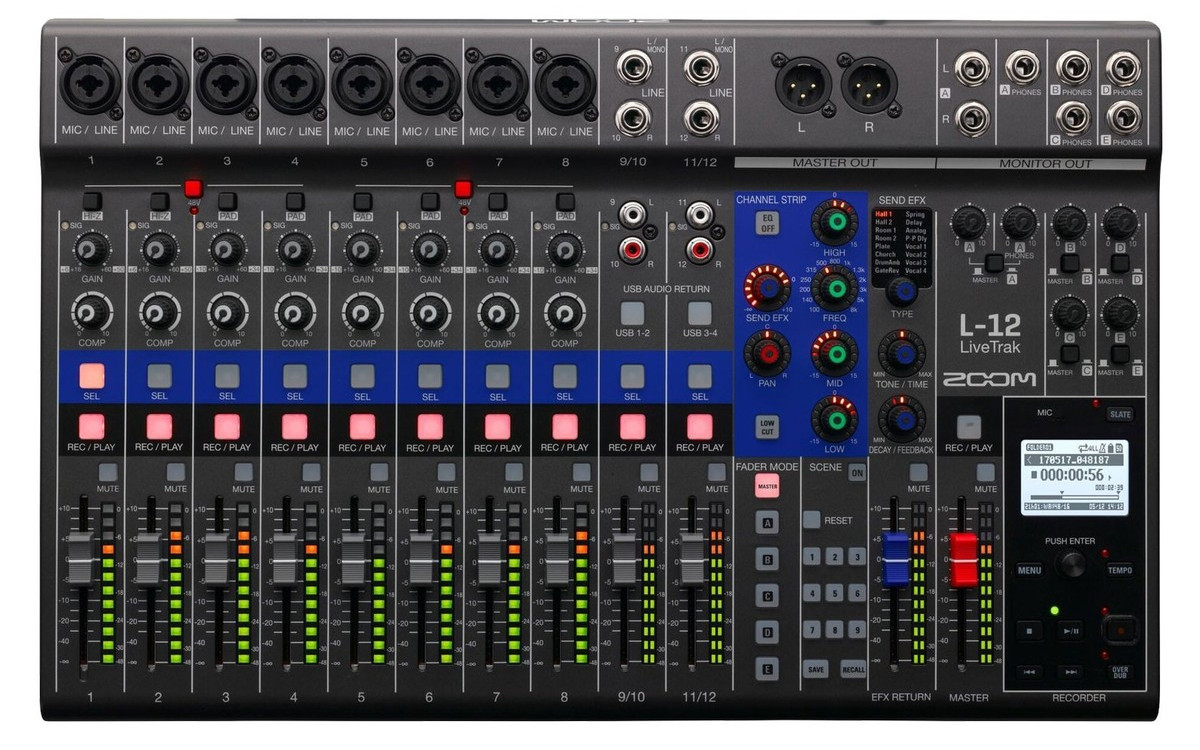The height and width of the screenshot is (750, 1200).
Task: Enable PAD on channel 3
Action: pos(227,201)
